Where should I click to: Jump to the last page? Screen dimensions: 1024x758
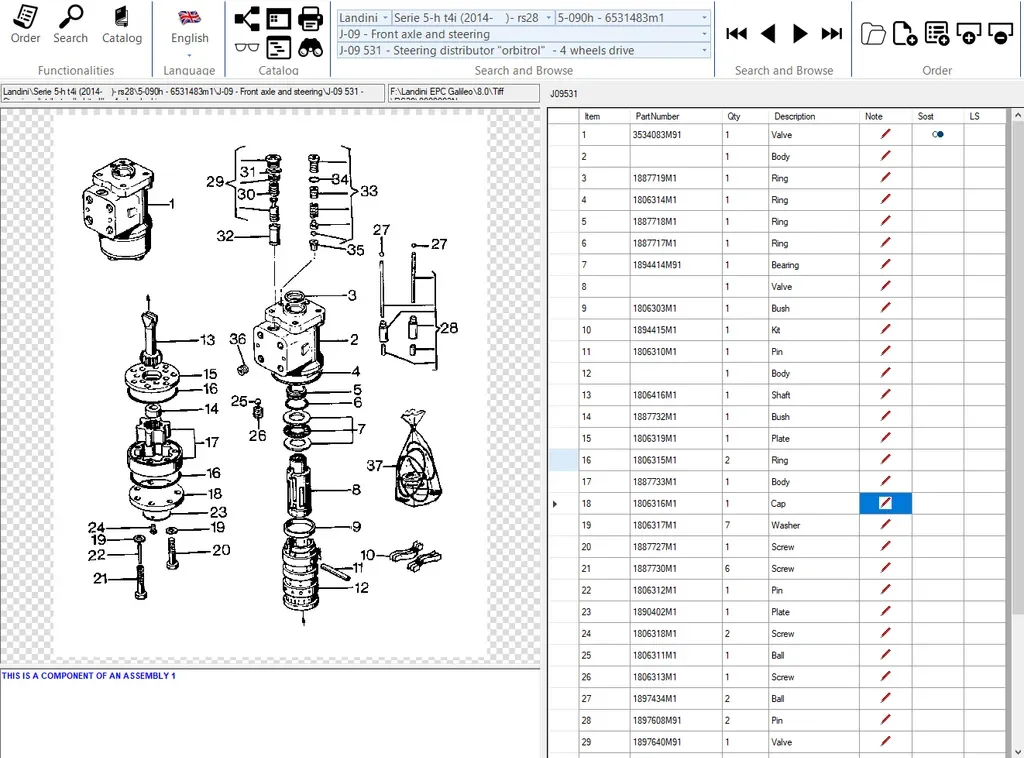(831, 34)
